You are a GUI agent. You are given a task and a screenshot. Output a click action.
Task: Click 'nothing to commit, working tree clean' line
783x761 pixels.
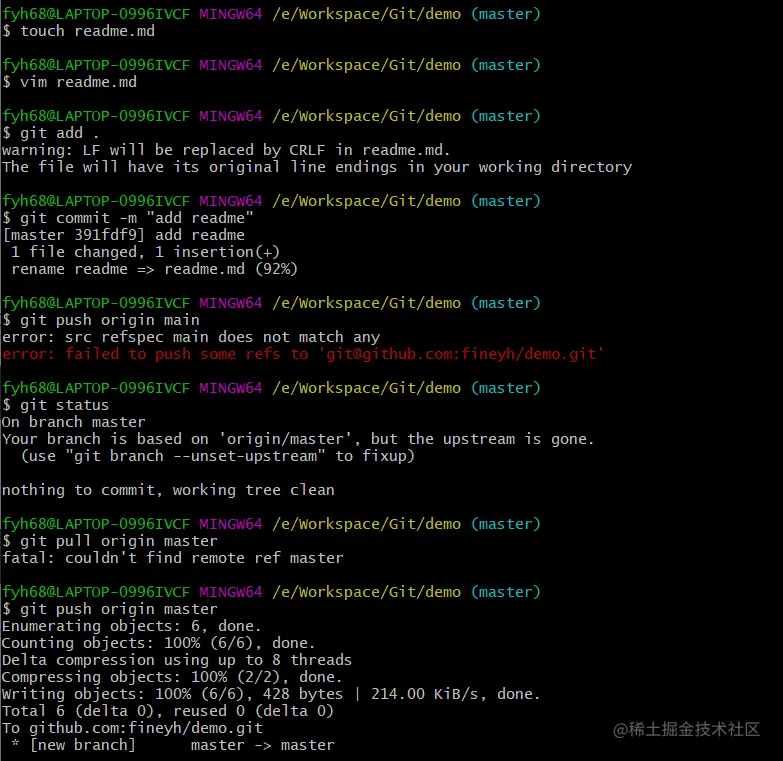[168, 490]
